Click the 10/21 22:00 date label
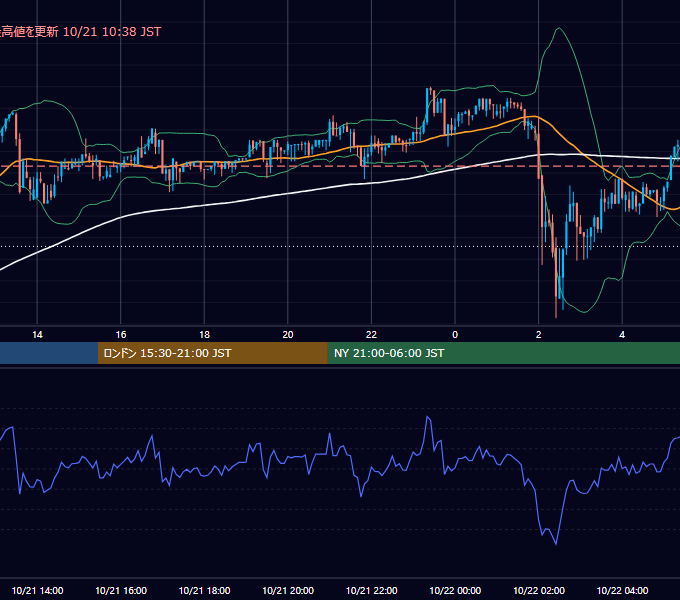680x600 pixels. tap(371, 590)
